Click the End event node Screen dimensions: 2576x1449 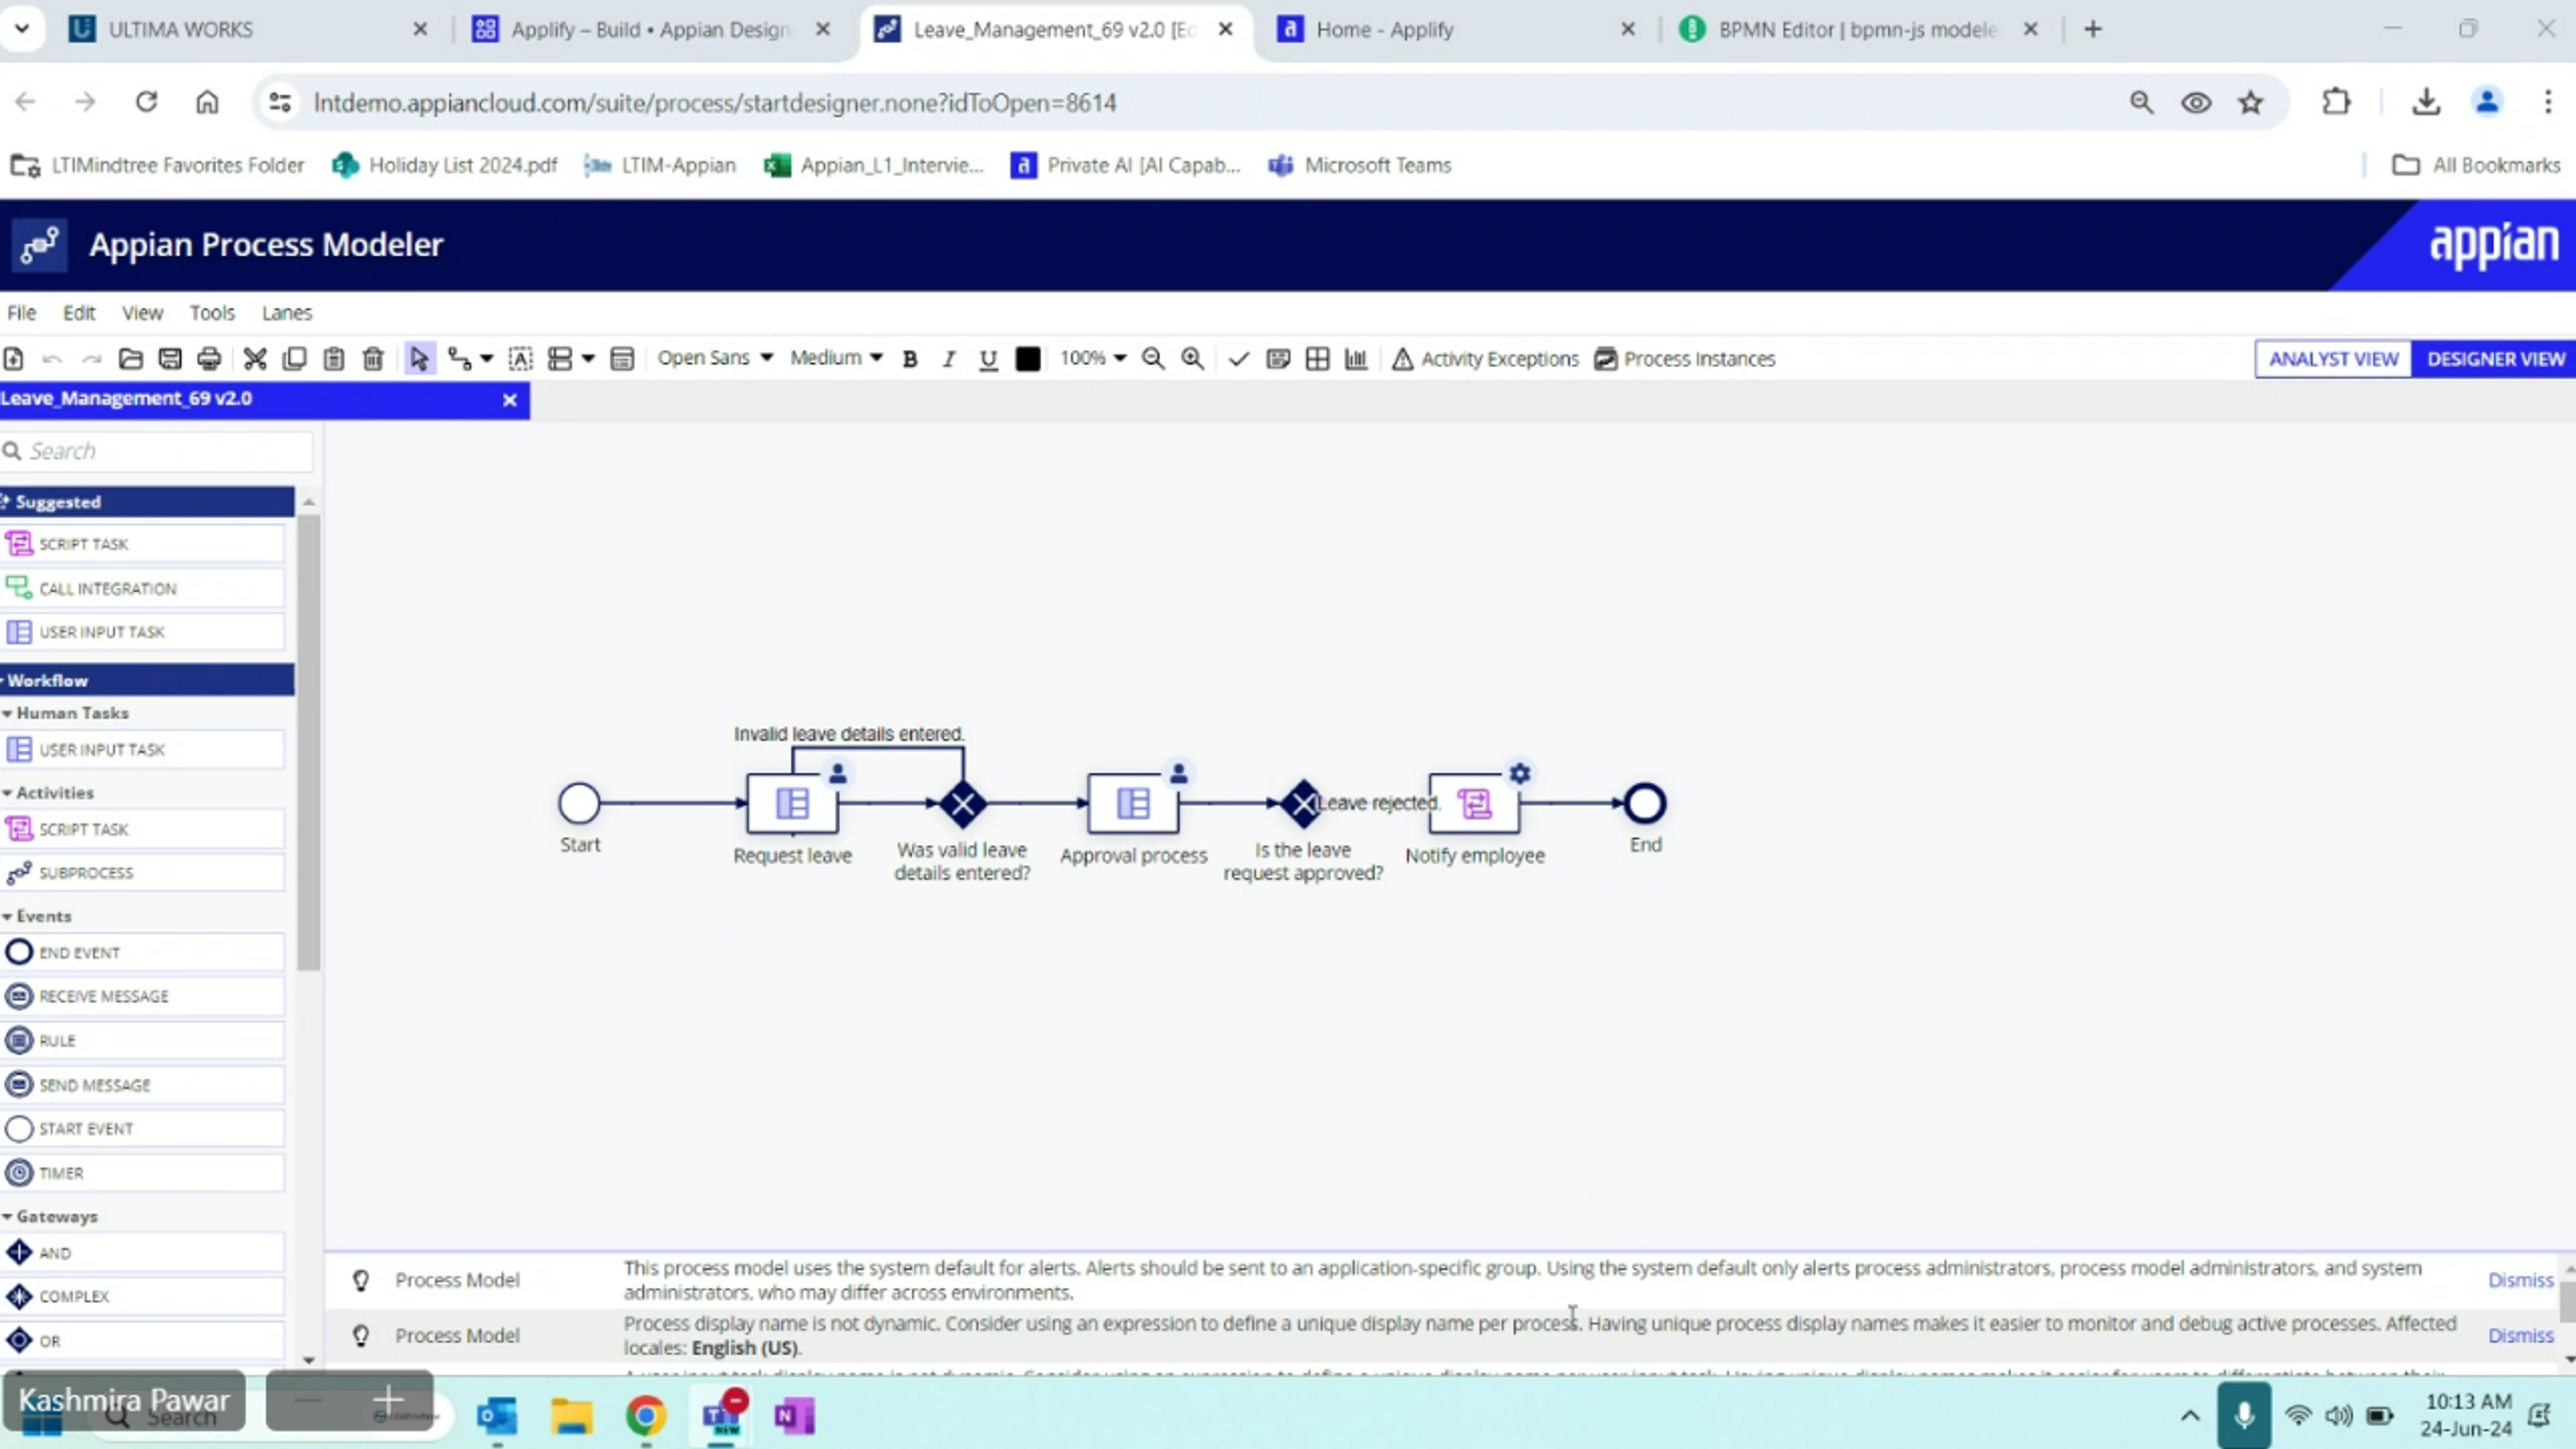tap(1645, 803)
